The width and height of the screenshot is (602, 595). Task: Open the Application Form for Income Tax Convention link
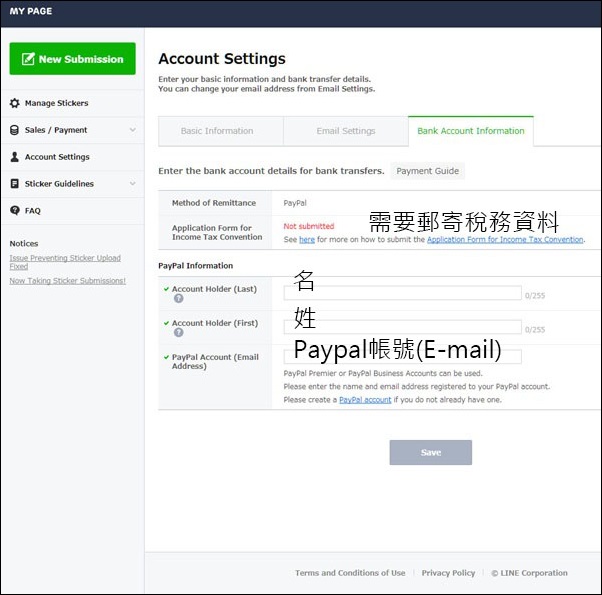[505, 240]
